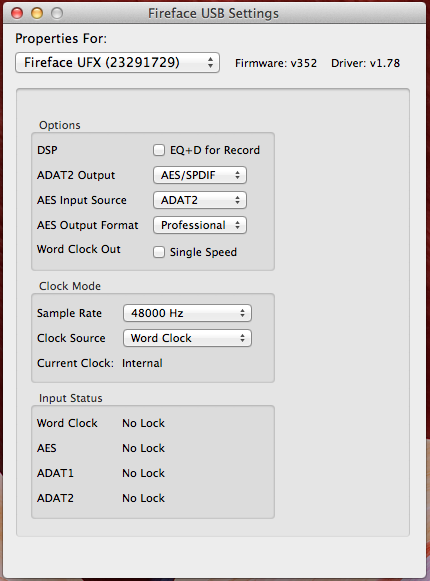Close the Fireface USB Settings window
This screenshot has height=581, width=430.
click(17, 13)
